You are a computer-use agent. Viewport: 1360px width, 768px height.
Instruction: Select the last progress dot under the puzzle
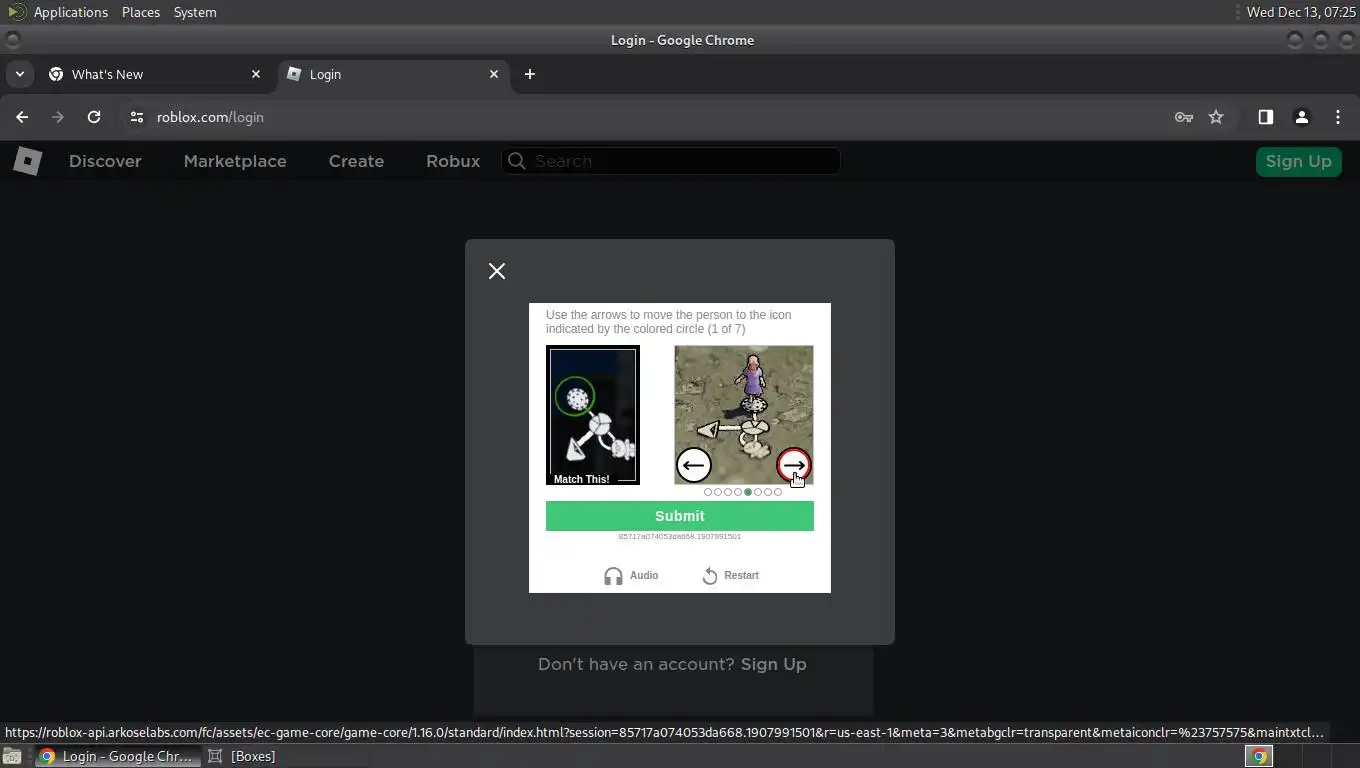coord(778,492)
